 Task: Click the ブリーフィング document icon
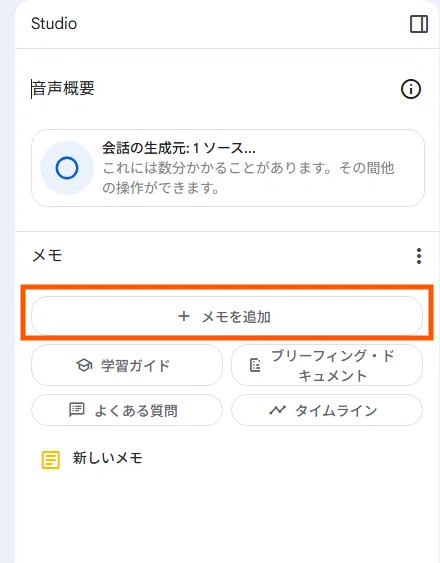coord(255,365)
